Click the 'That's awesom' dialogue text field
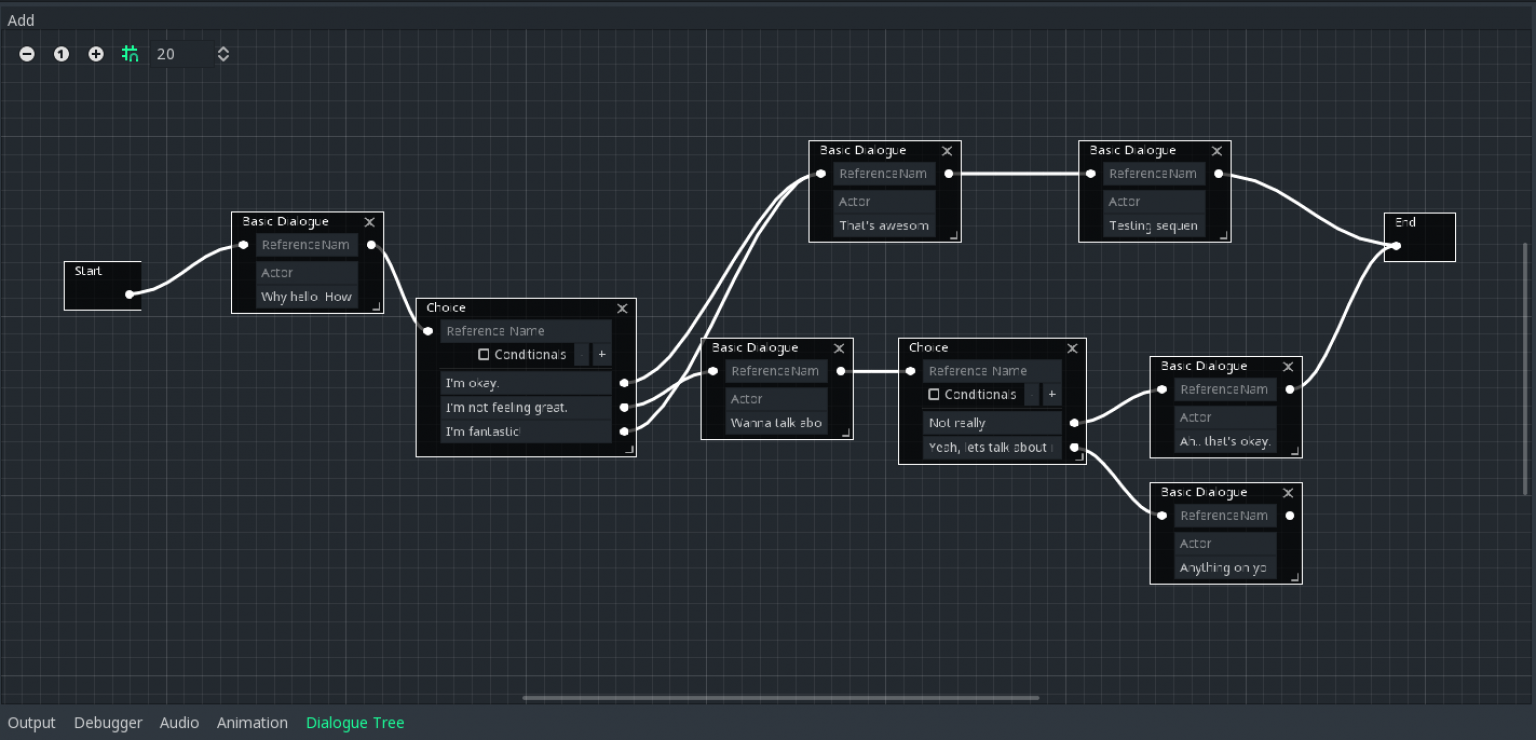Screen dimensions: 1536x740 point(885,226)
